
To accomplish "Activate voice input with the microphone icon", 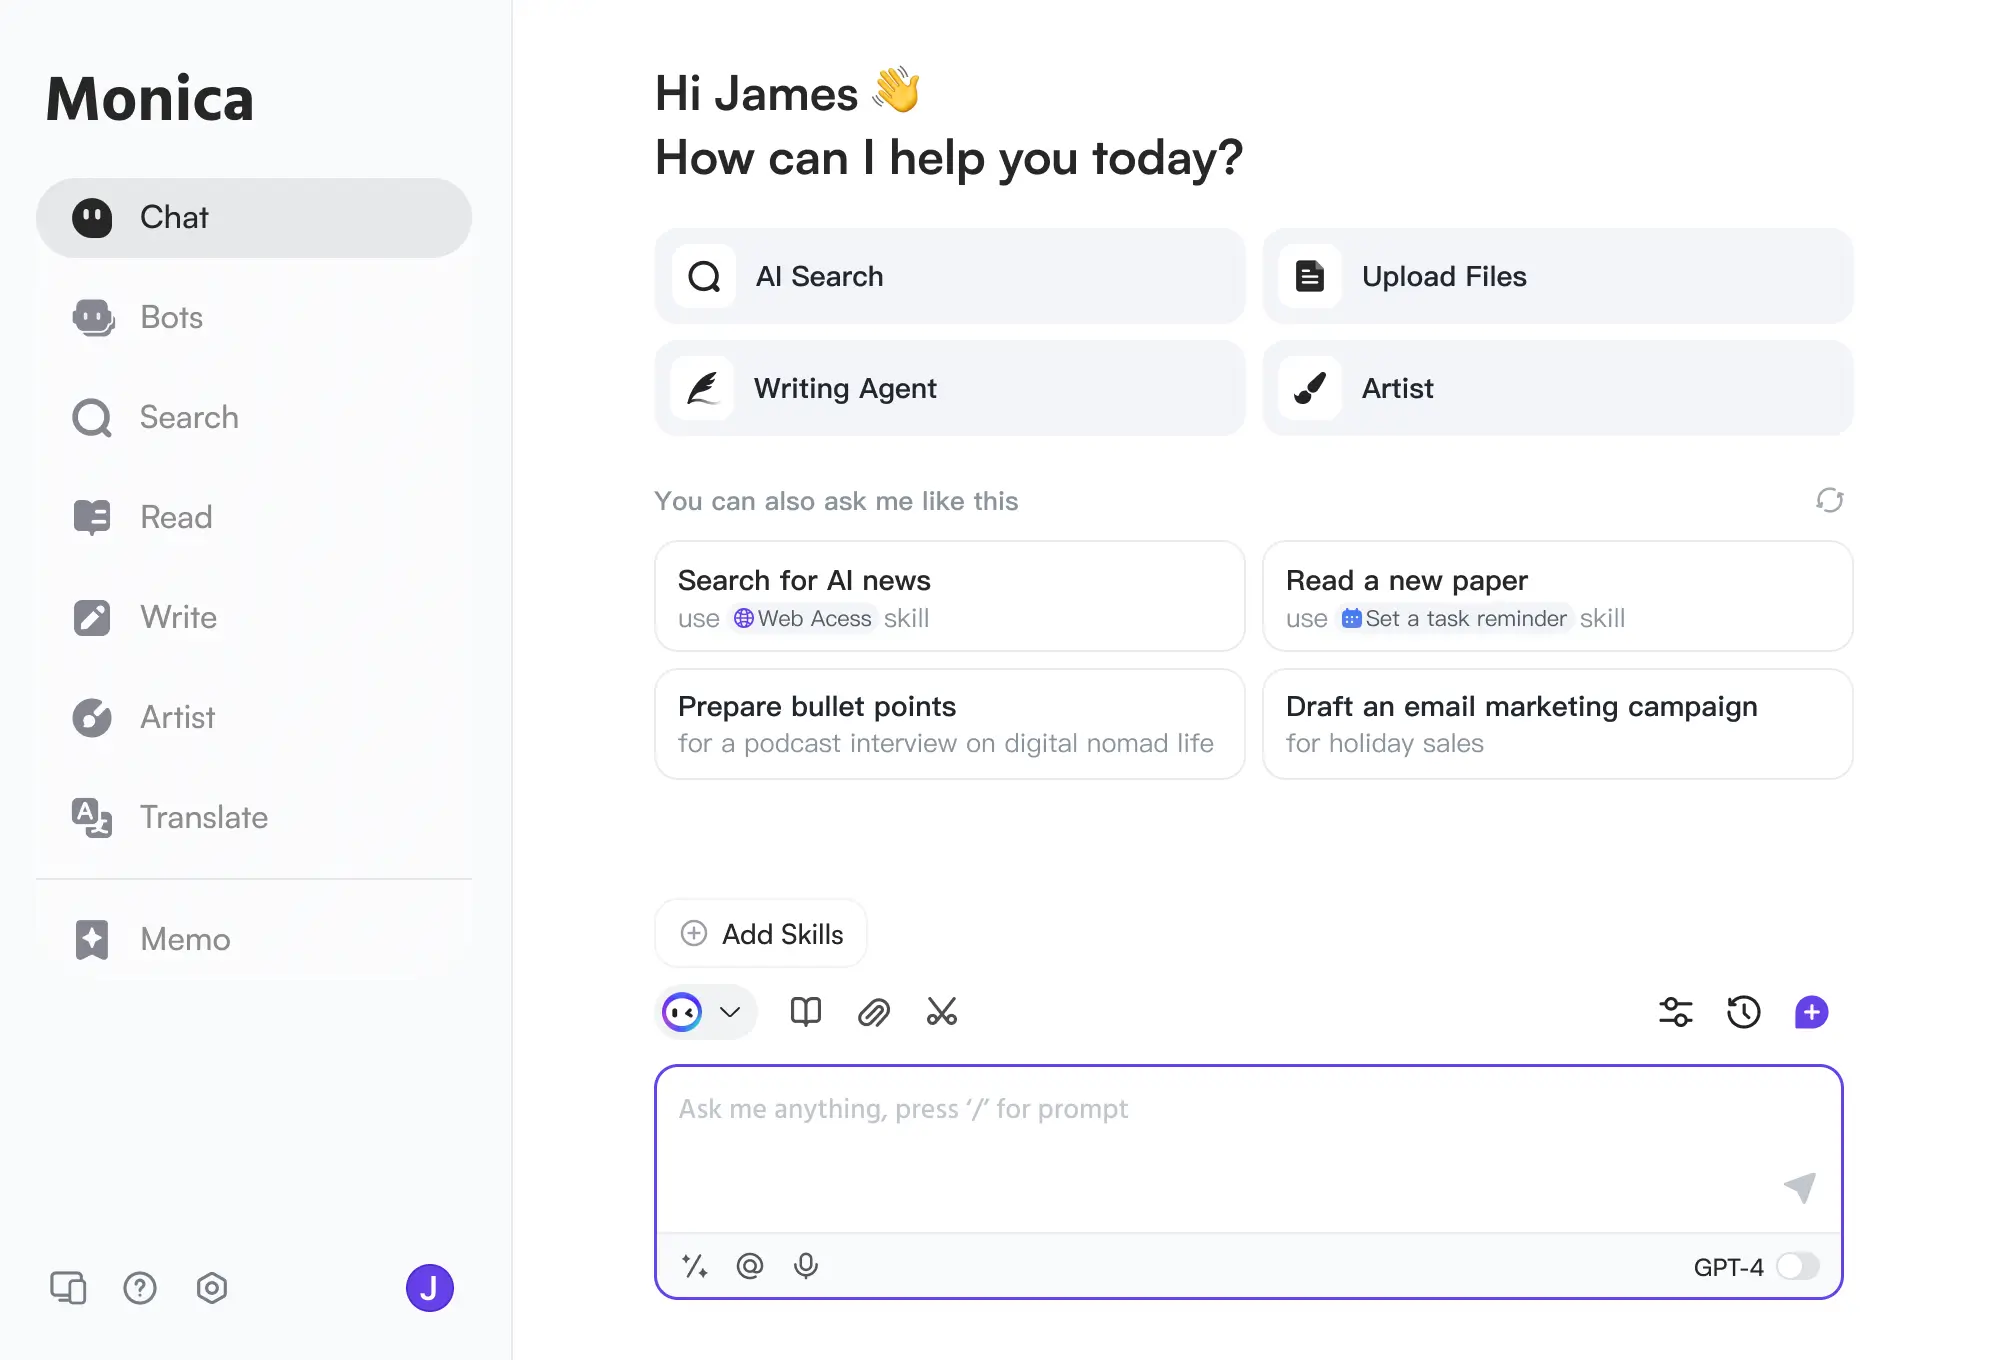I will point(806,1265).
